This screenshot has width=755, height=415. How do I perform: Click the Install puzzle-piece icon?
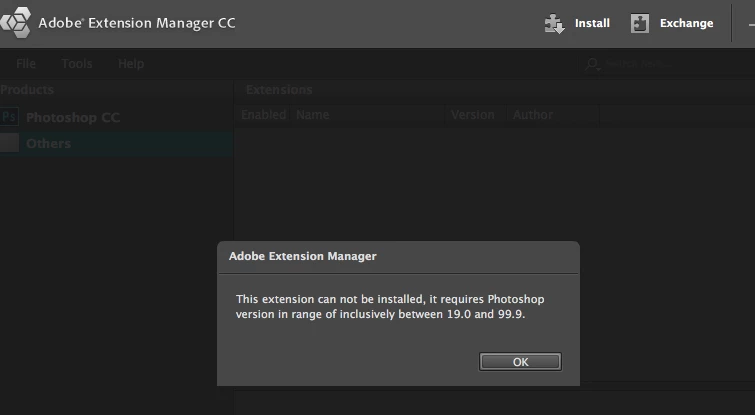(x=555, y=24)
